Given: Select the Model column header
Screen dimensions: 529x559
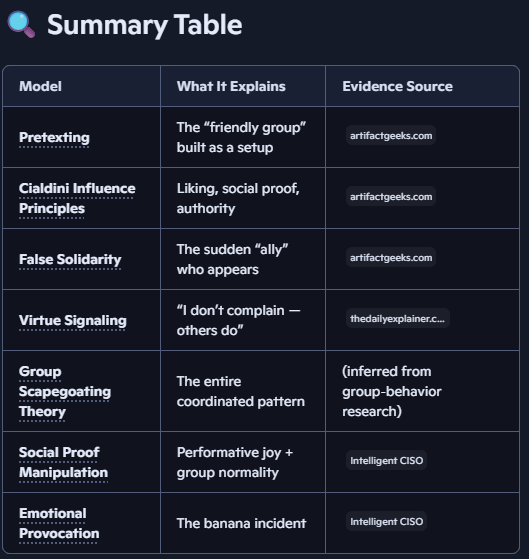Looking at the screenshot, I should click(40, 86).
